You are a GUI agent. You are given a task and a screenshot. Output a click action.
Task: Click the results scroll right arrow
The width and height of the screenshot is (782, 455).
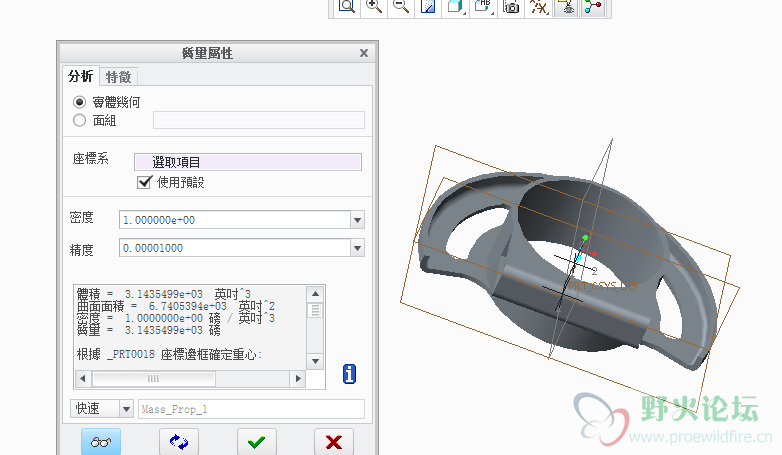(x=298, y=379)
